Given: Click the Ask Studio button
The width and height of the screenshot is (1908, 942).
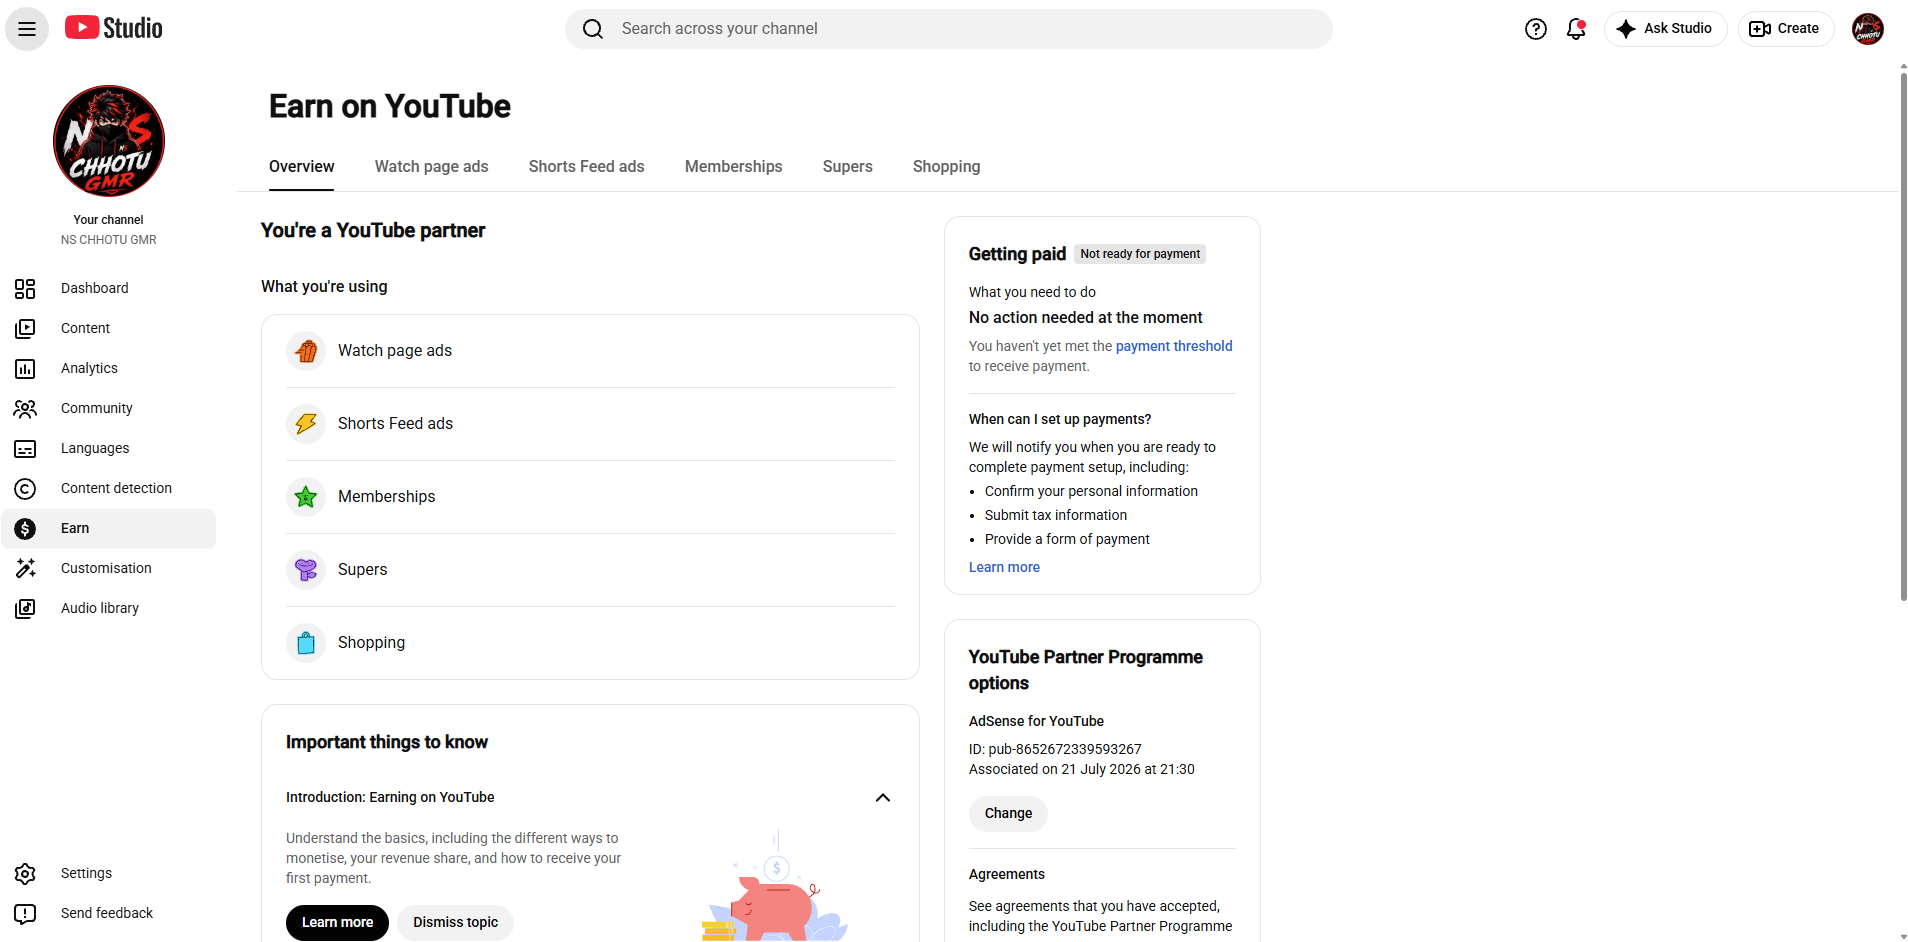Looking at the screenshot, I should click(x=1665, y=29).
